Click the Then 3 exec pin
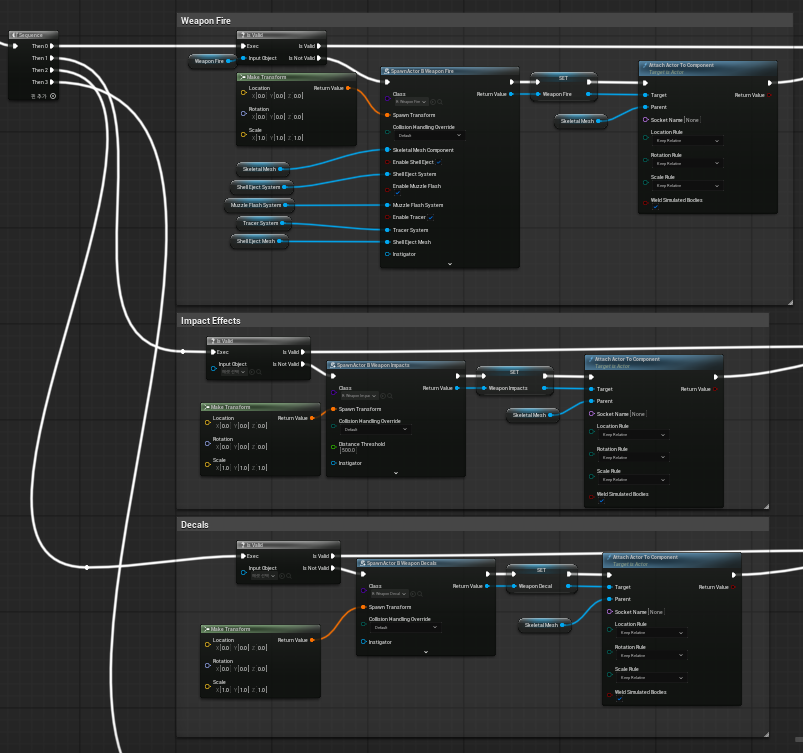803x753 pixels. pyautogui.click(x=52, y=82)
